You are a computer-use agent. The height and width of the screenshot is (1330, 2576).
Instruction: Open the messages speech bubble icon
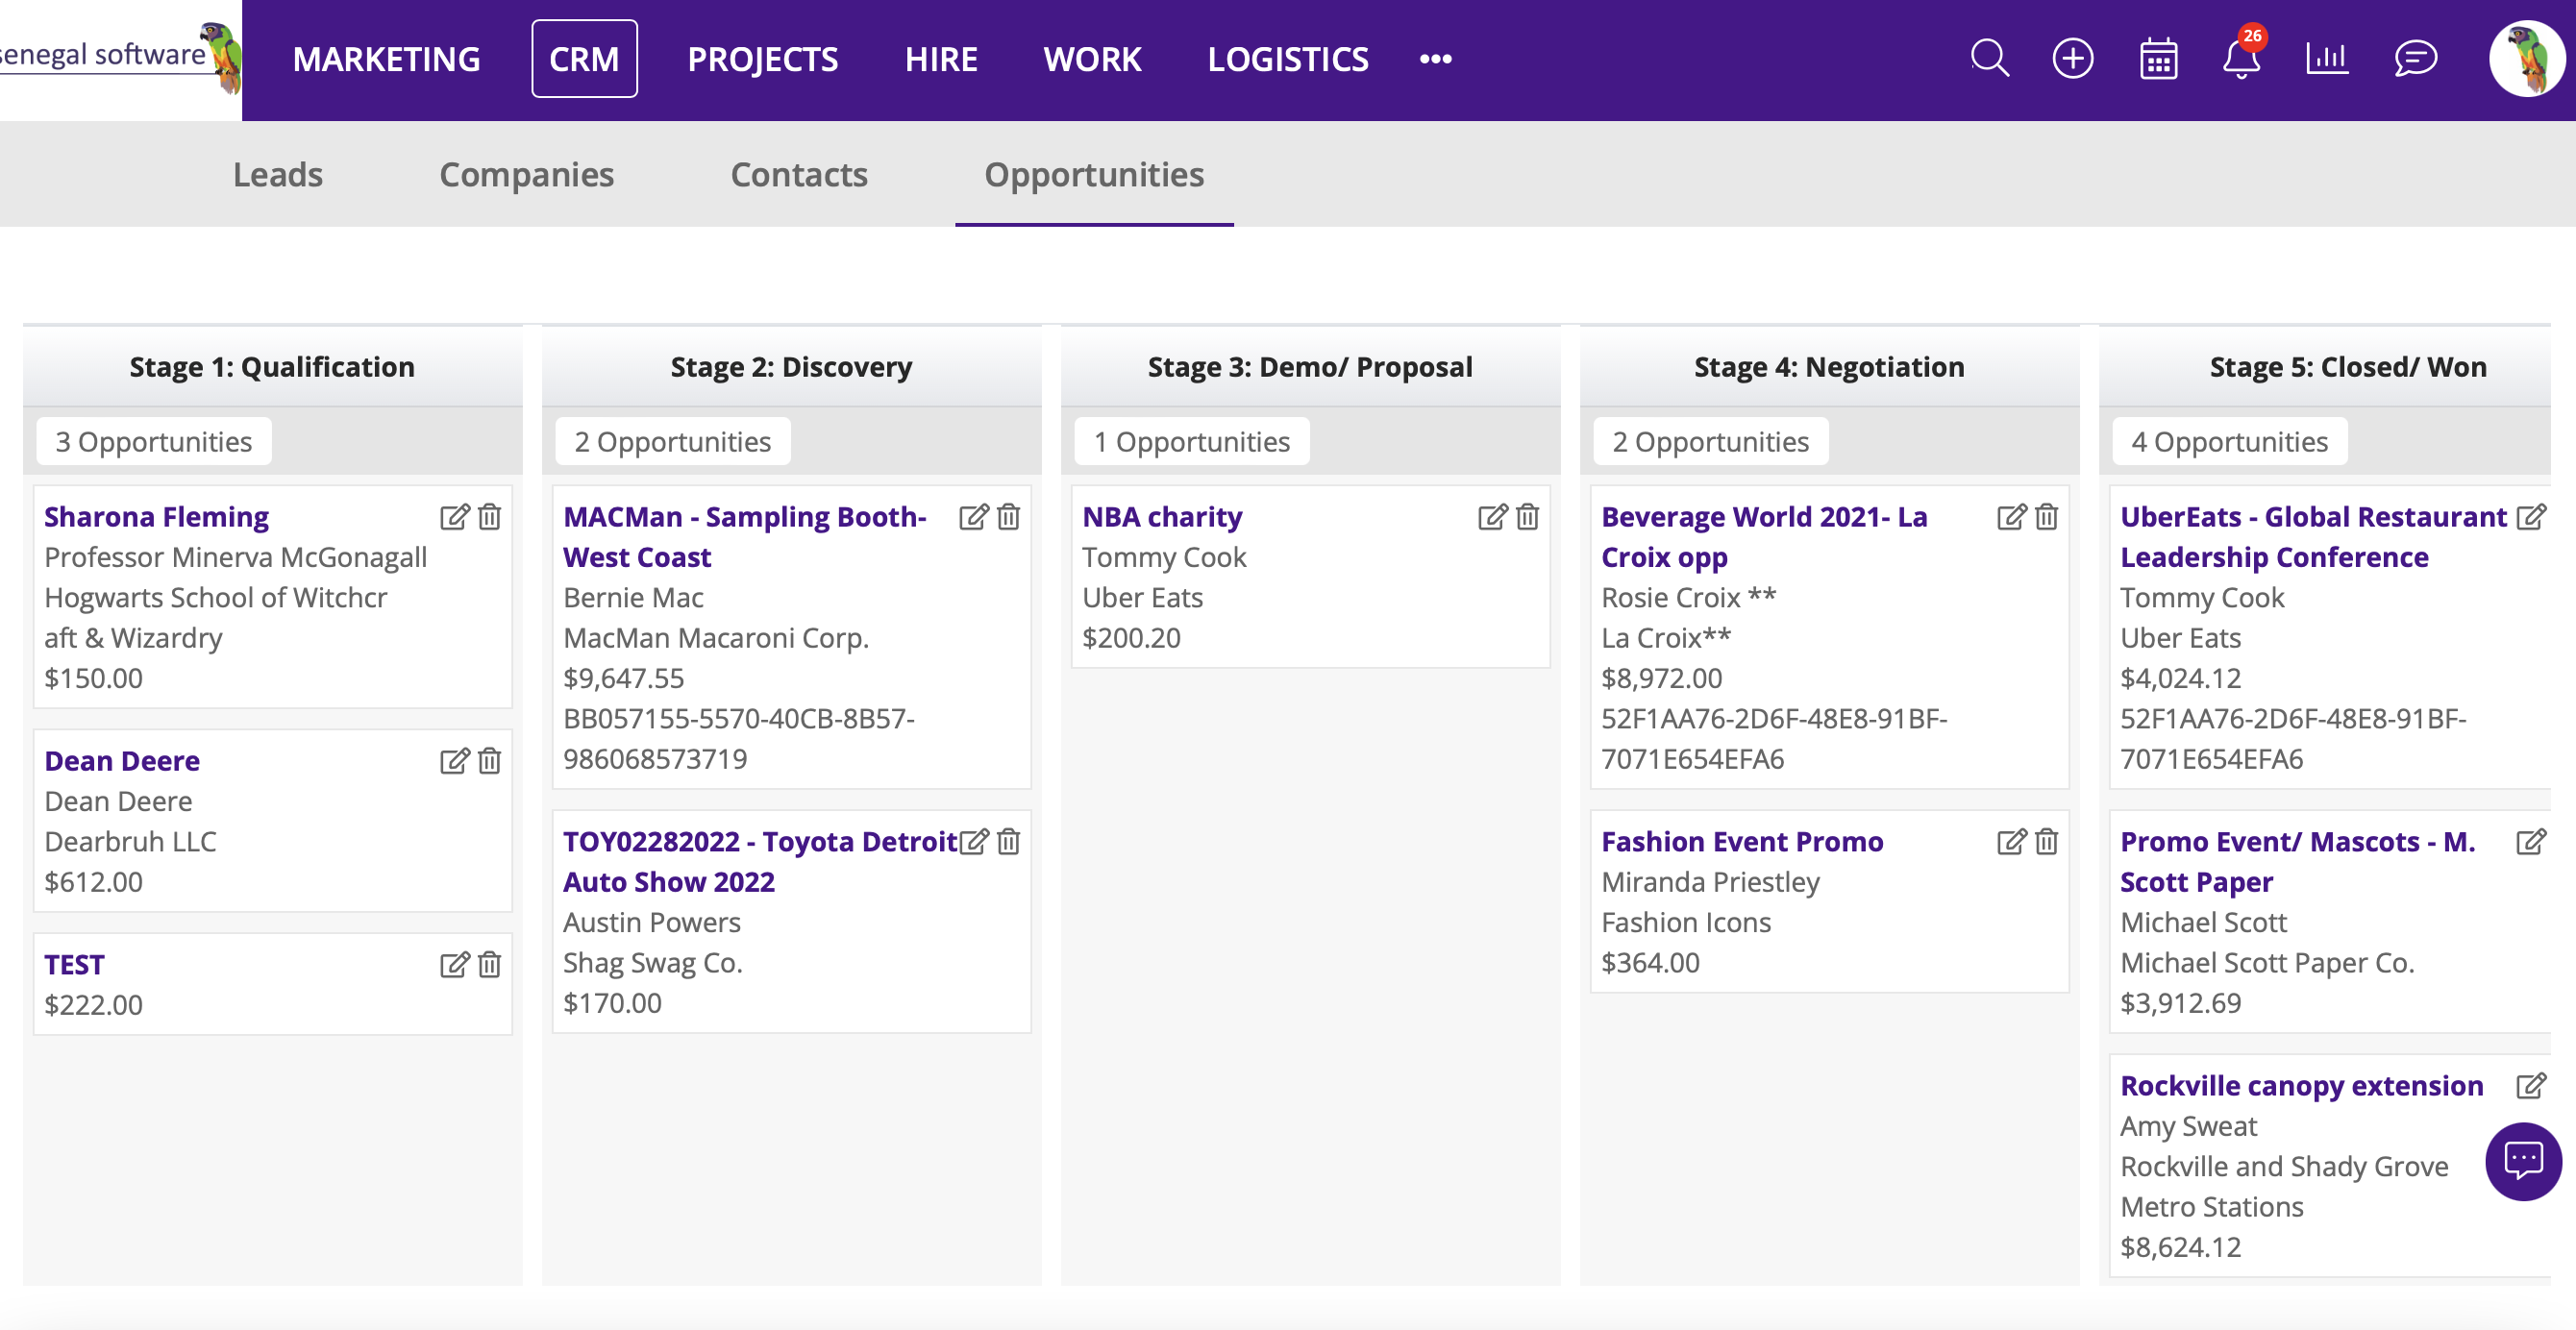[x=2415, y=58]
